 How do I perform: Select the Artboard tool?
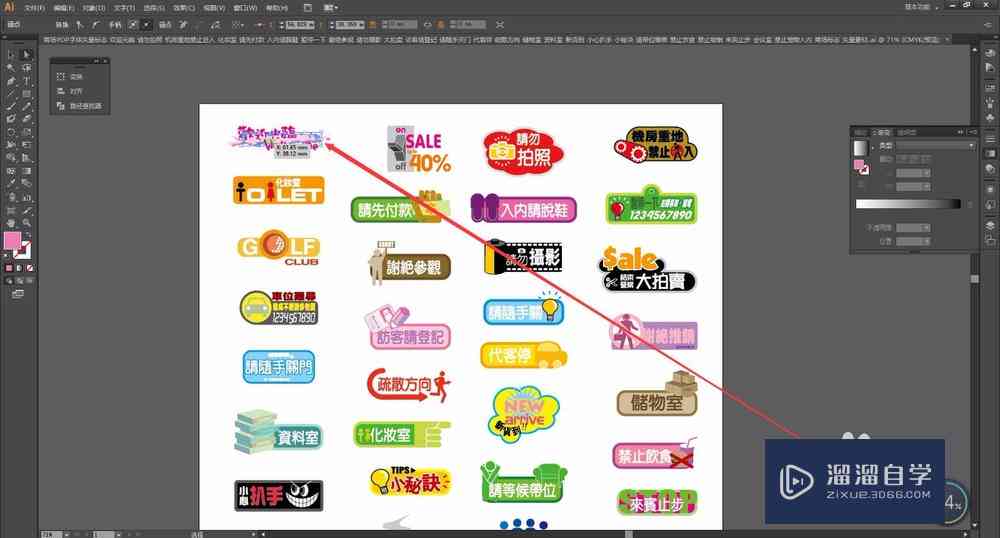pyautogui.click(x=10, y=210)
